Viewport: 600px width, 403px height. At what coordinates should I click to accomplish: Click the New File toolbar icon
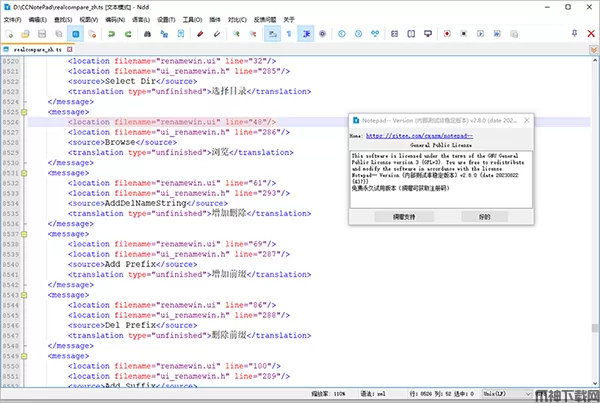9,33
